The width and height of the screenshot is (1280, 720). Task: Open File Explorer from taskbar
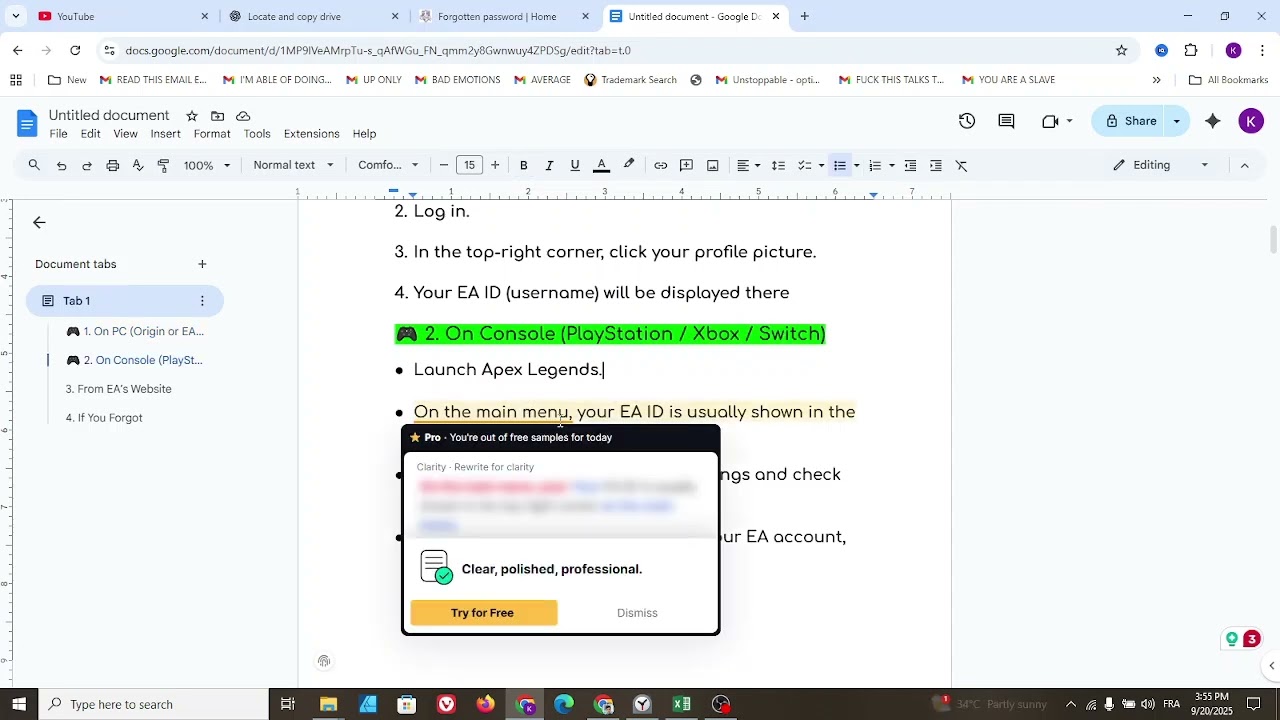tap(328, 704)
